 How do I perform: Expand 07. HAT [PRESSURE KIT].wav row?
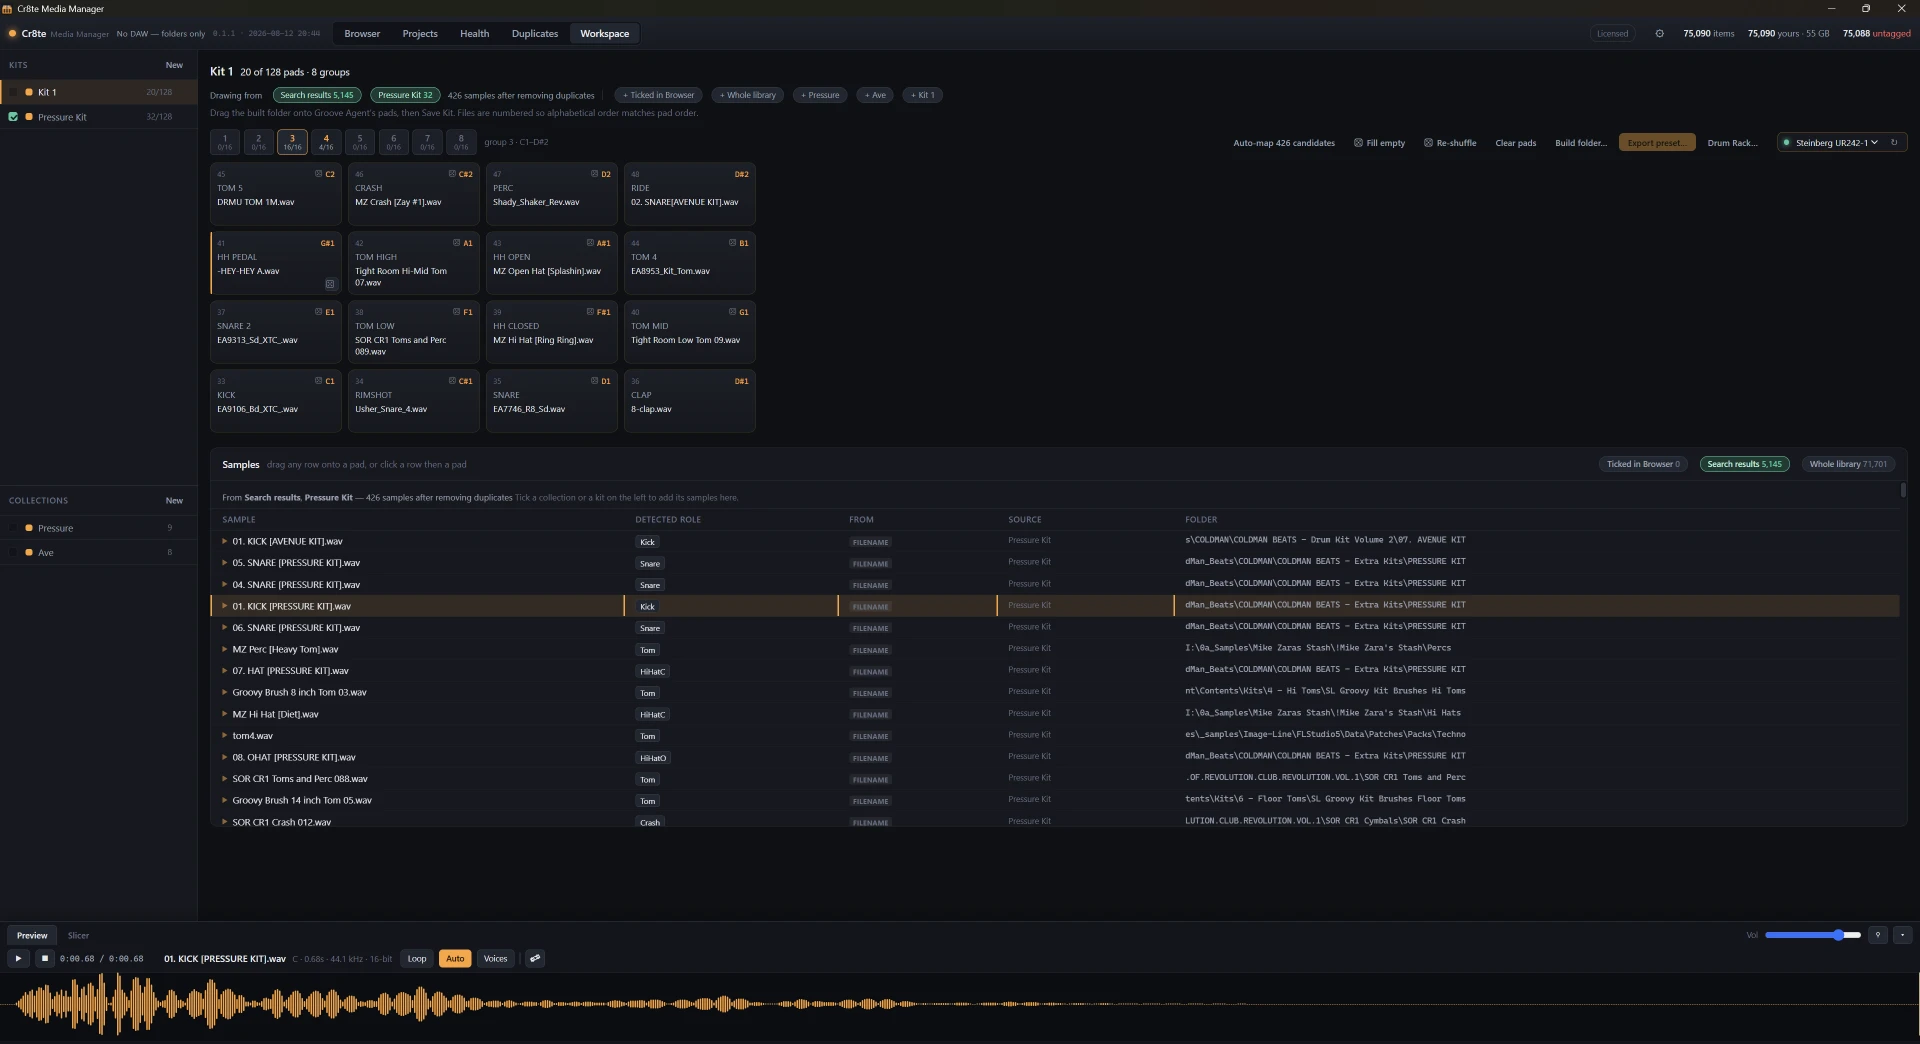tap(224, 671)
